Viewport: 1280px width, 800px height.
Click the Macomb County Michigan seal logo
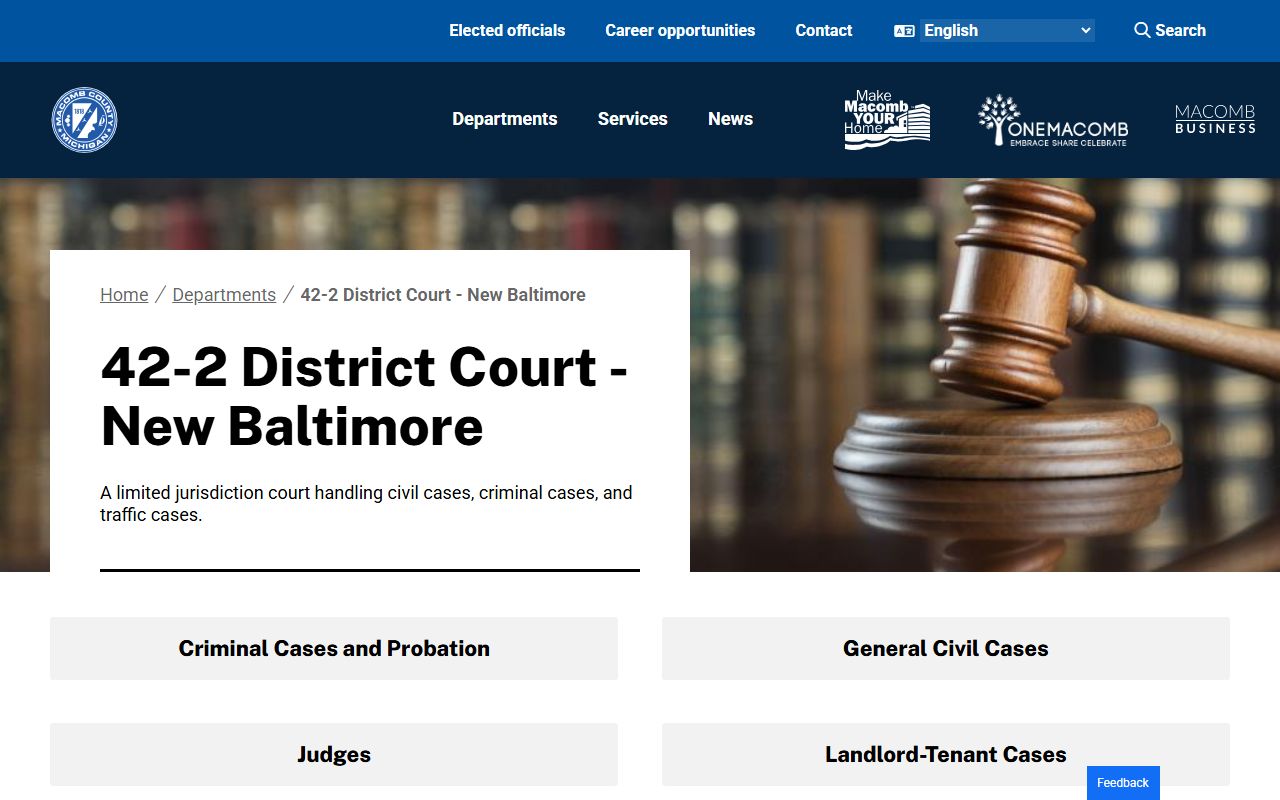tap(85, 120)
